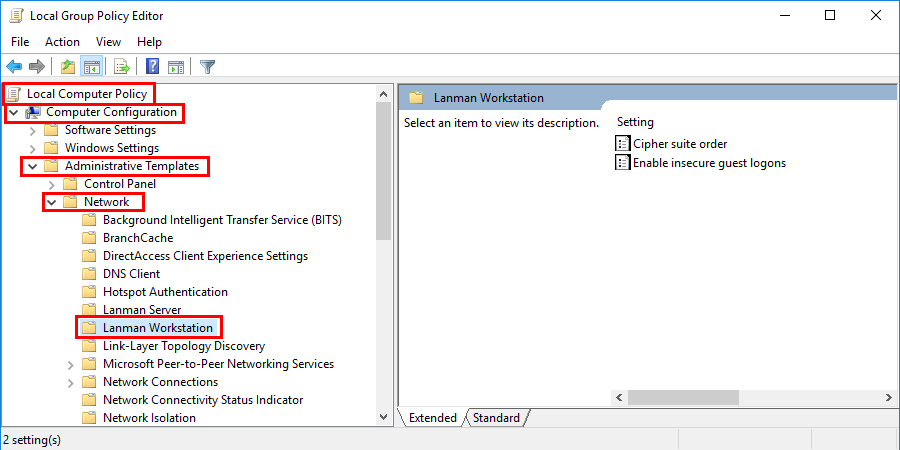Open the Action menu
The width and height of the screenshot is (900, 450).
point(63,42)
